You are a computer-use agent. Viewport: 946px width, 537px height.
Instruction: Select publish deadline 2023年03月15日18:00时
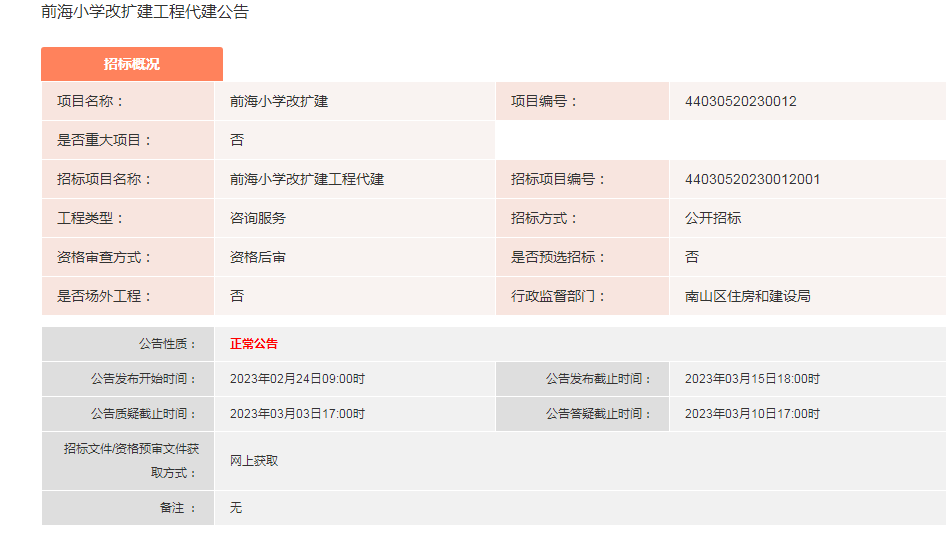(752, 379)
